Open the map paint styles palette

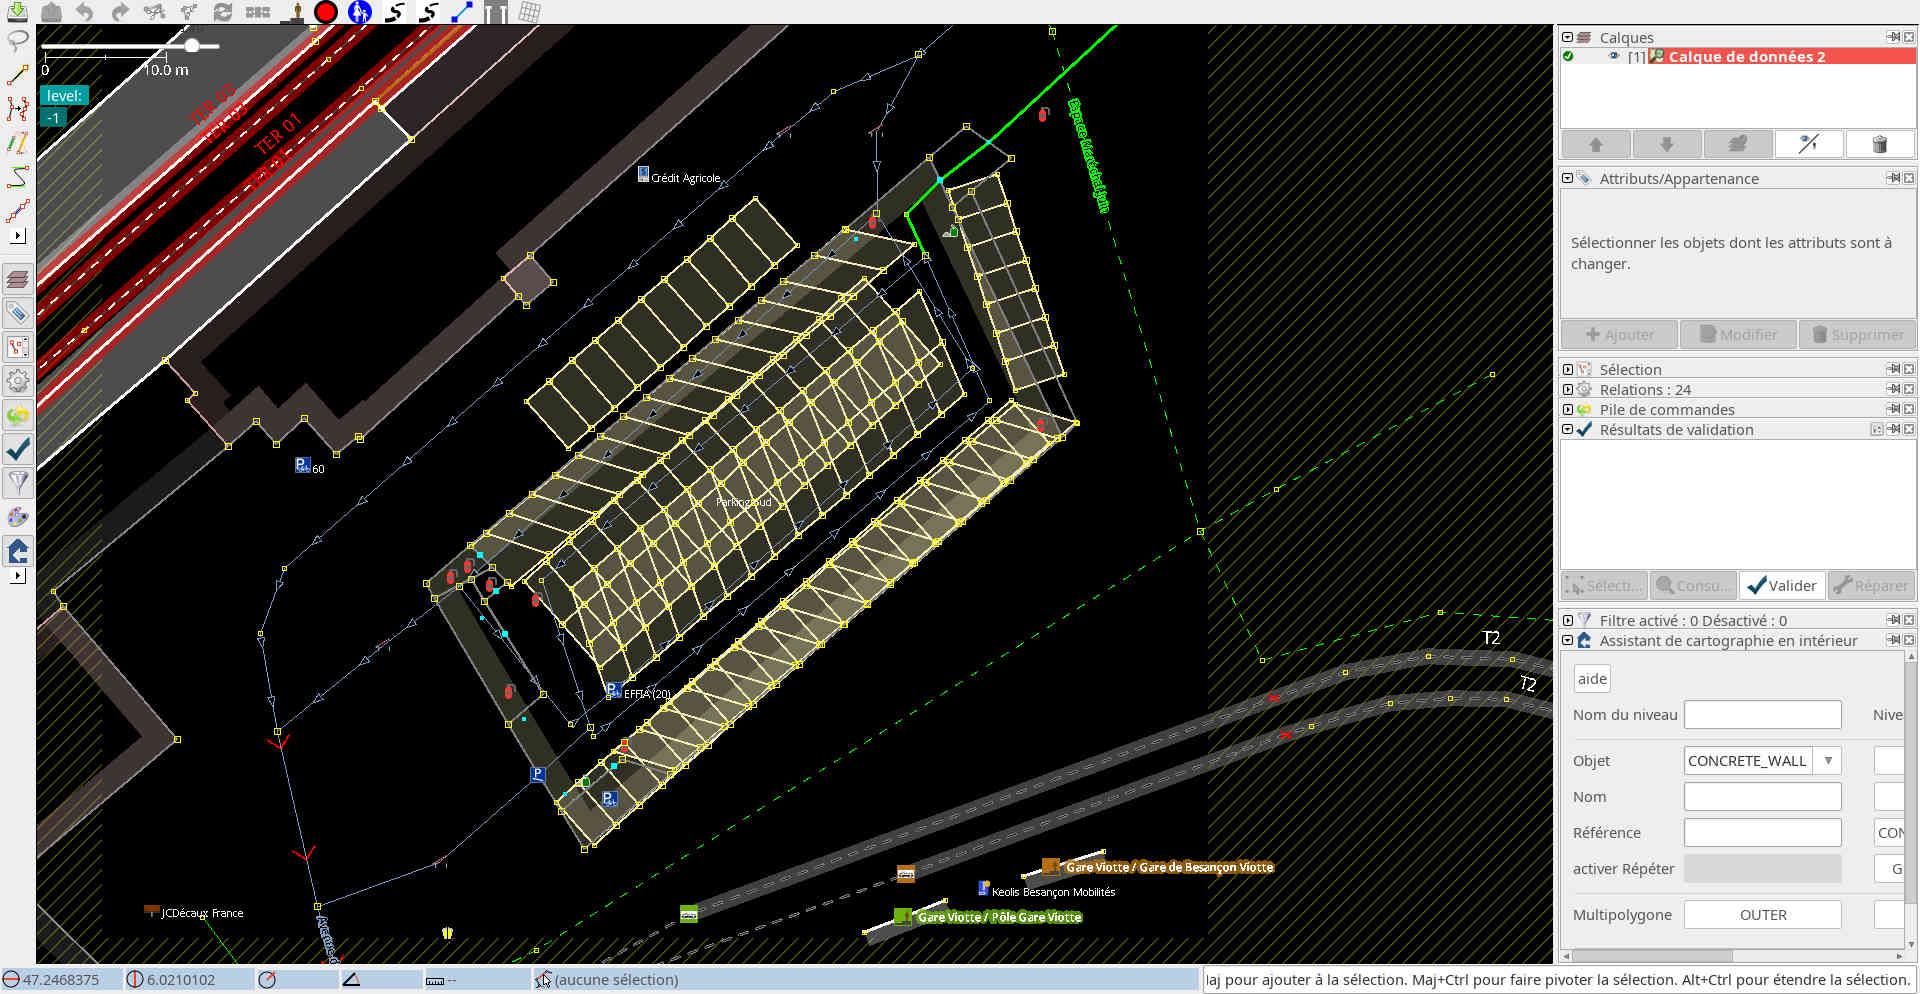click(x=17, y=517)
